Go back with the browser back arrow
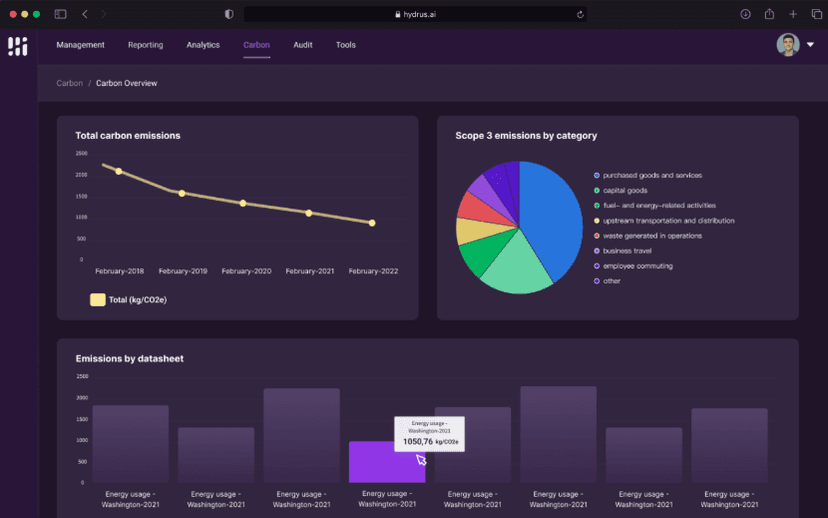The image size is (828, 518). tap(85, 14)
